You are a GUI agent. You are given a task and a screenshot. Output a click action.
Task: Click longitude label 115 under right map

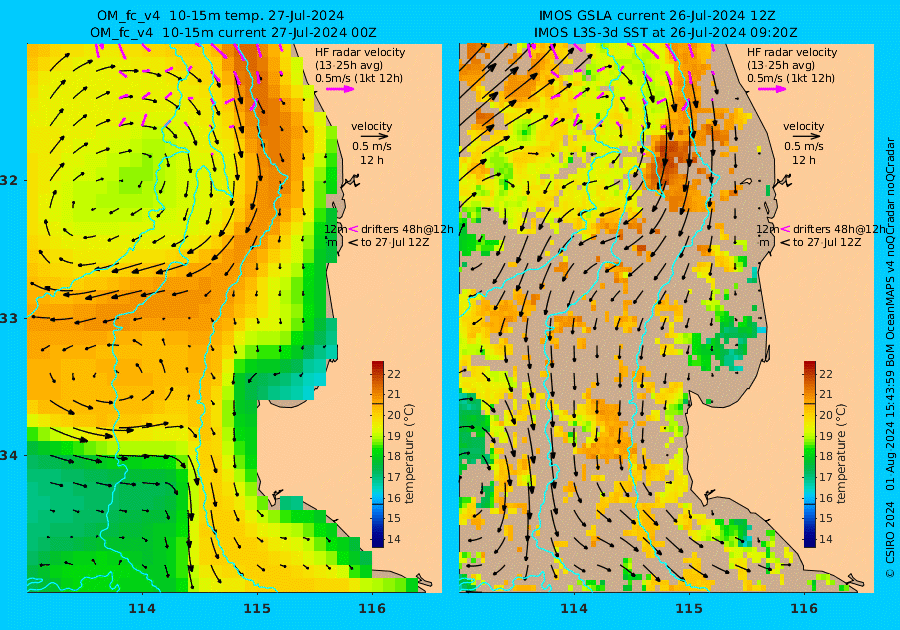(689, 609)
